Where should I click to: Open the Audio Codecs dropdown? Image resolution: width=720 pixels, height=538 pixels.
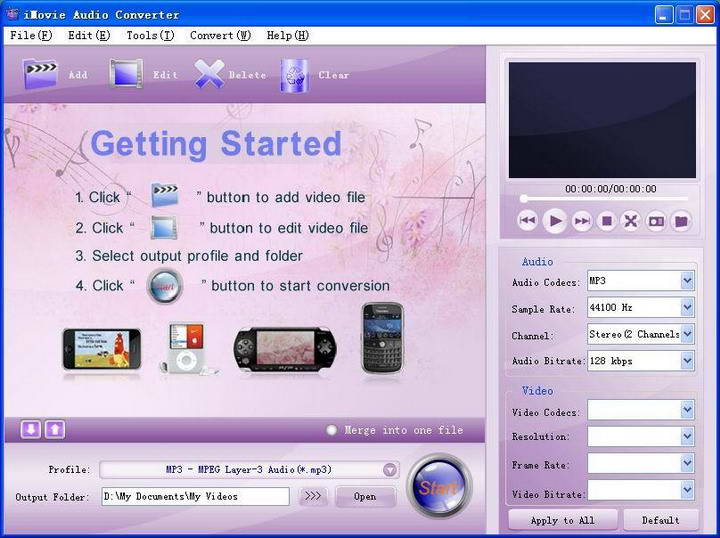click(x=687, y=280)
